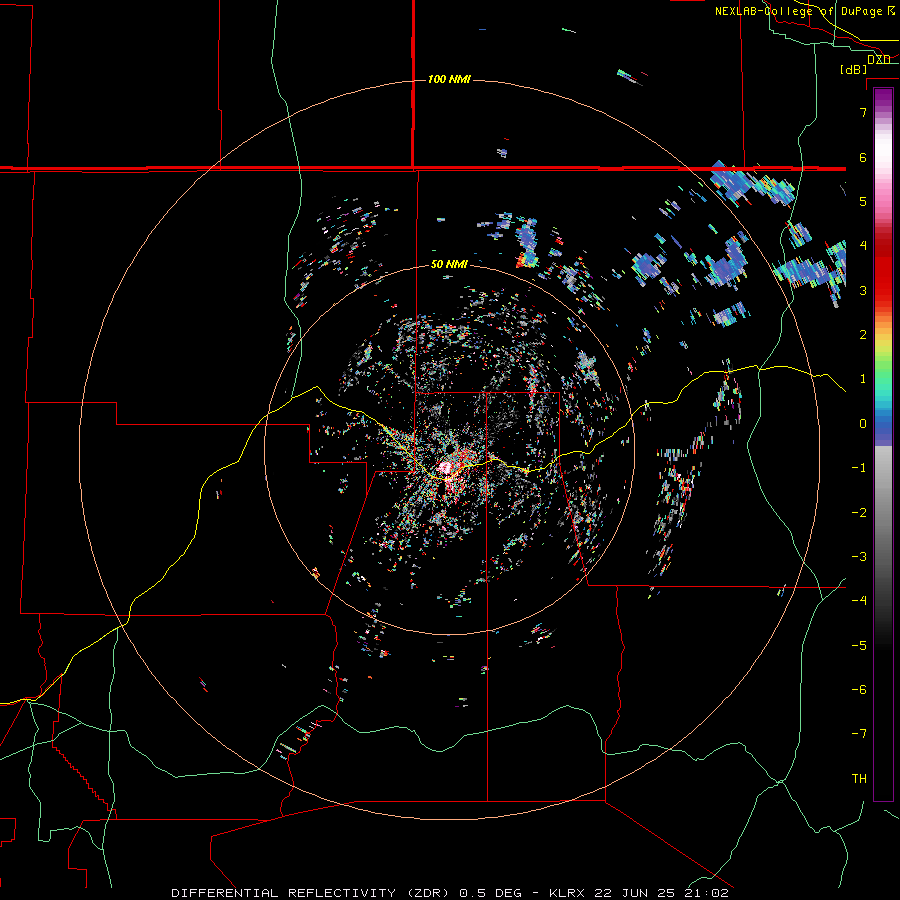Screen dimensions: 900x900
Task: Click the scale label 6 on the legend
Action: point(863,157)
